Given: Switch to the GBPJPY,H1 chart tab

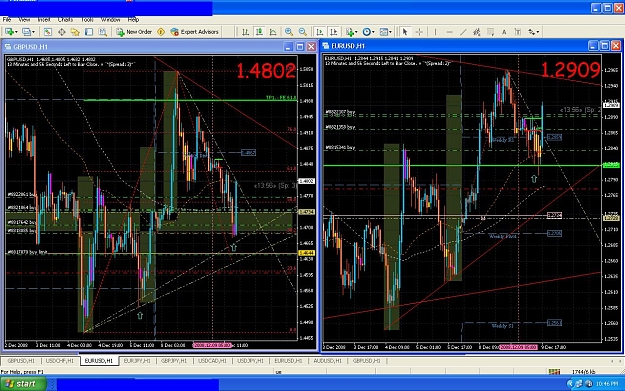Looking at the screenshot, I should pyautogui.click(x=174, y=361).
